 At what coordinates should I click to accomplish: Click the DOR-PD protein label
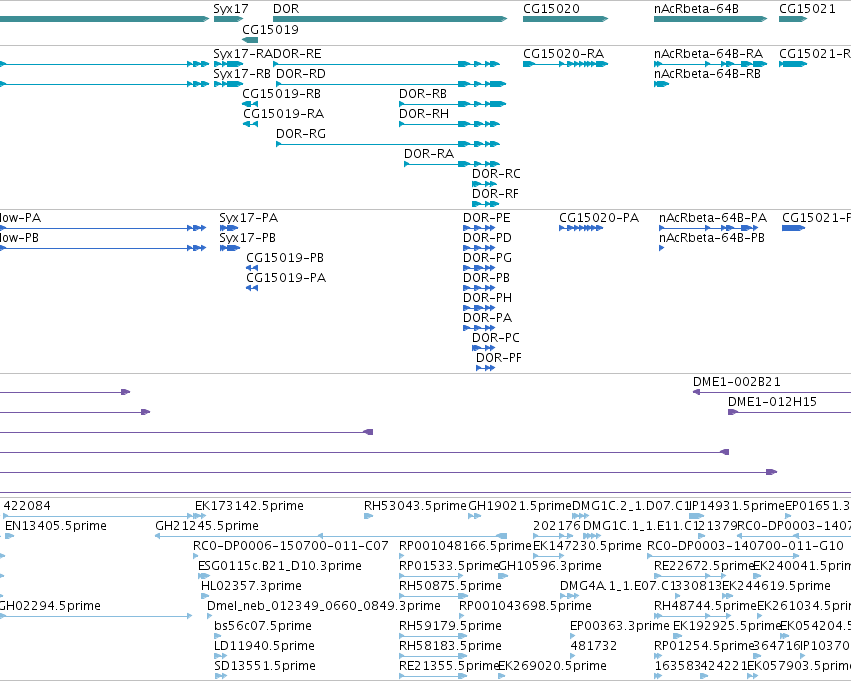point(487,238)
